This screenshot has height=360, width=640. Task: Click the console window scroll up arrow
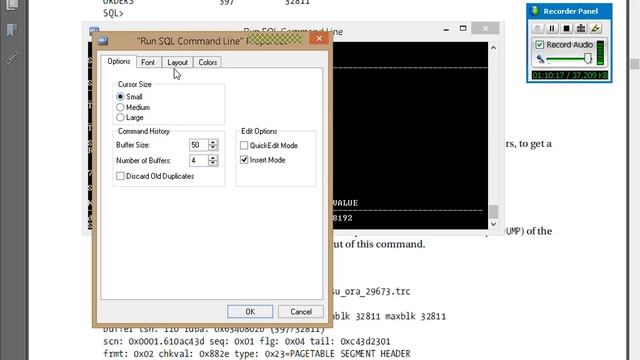pos(493,48)
